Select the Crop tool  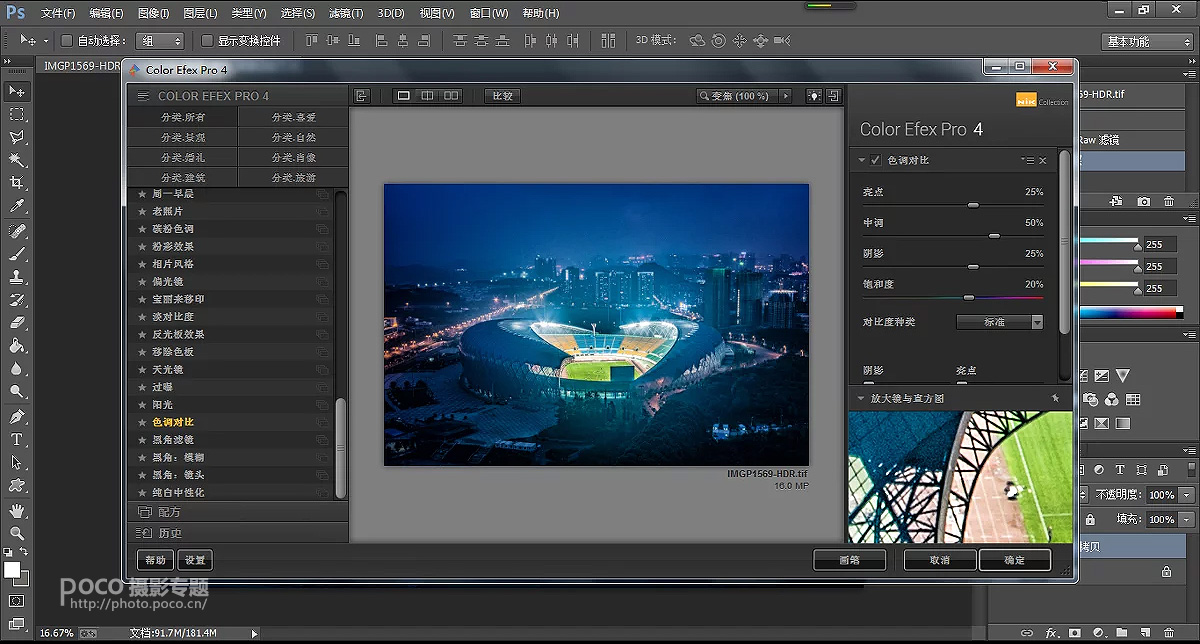pyautogui.click(x=17, y=183)
